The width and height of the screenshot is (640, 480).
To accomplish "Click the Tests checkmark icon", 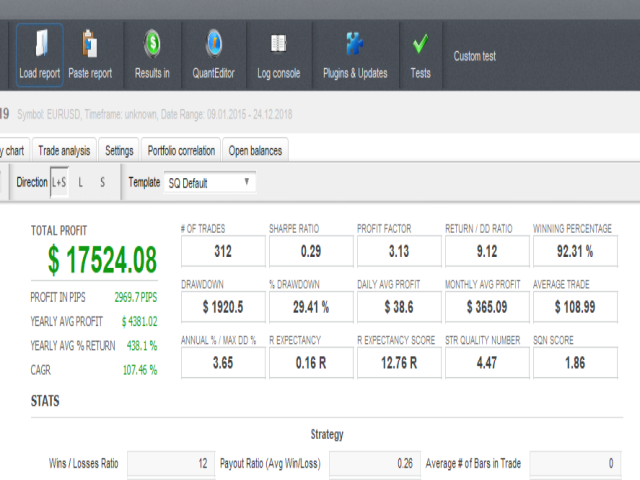I will (421, 46).
